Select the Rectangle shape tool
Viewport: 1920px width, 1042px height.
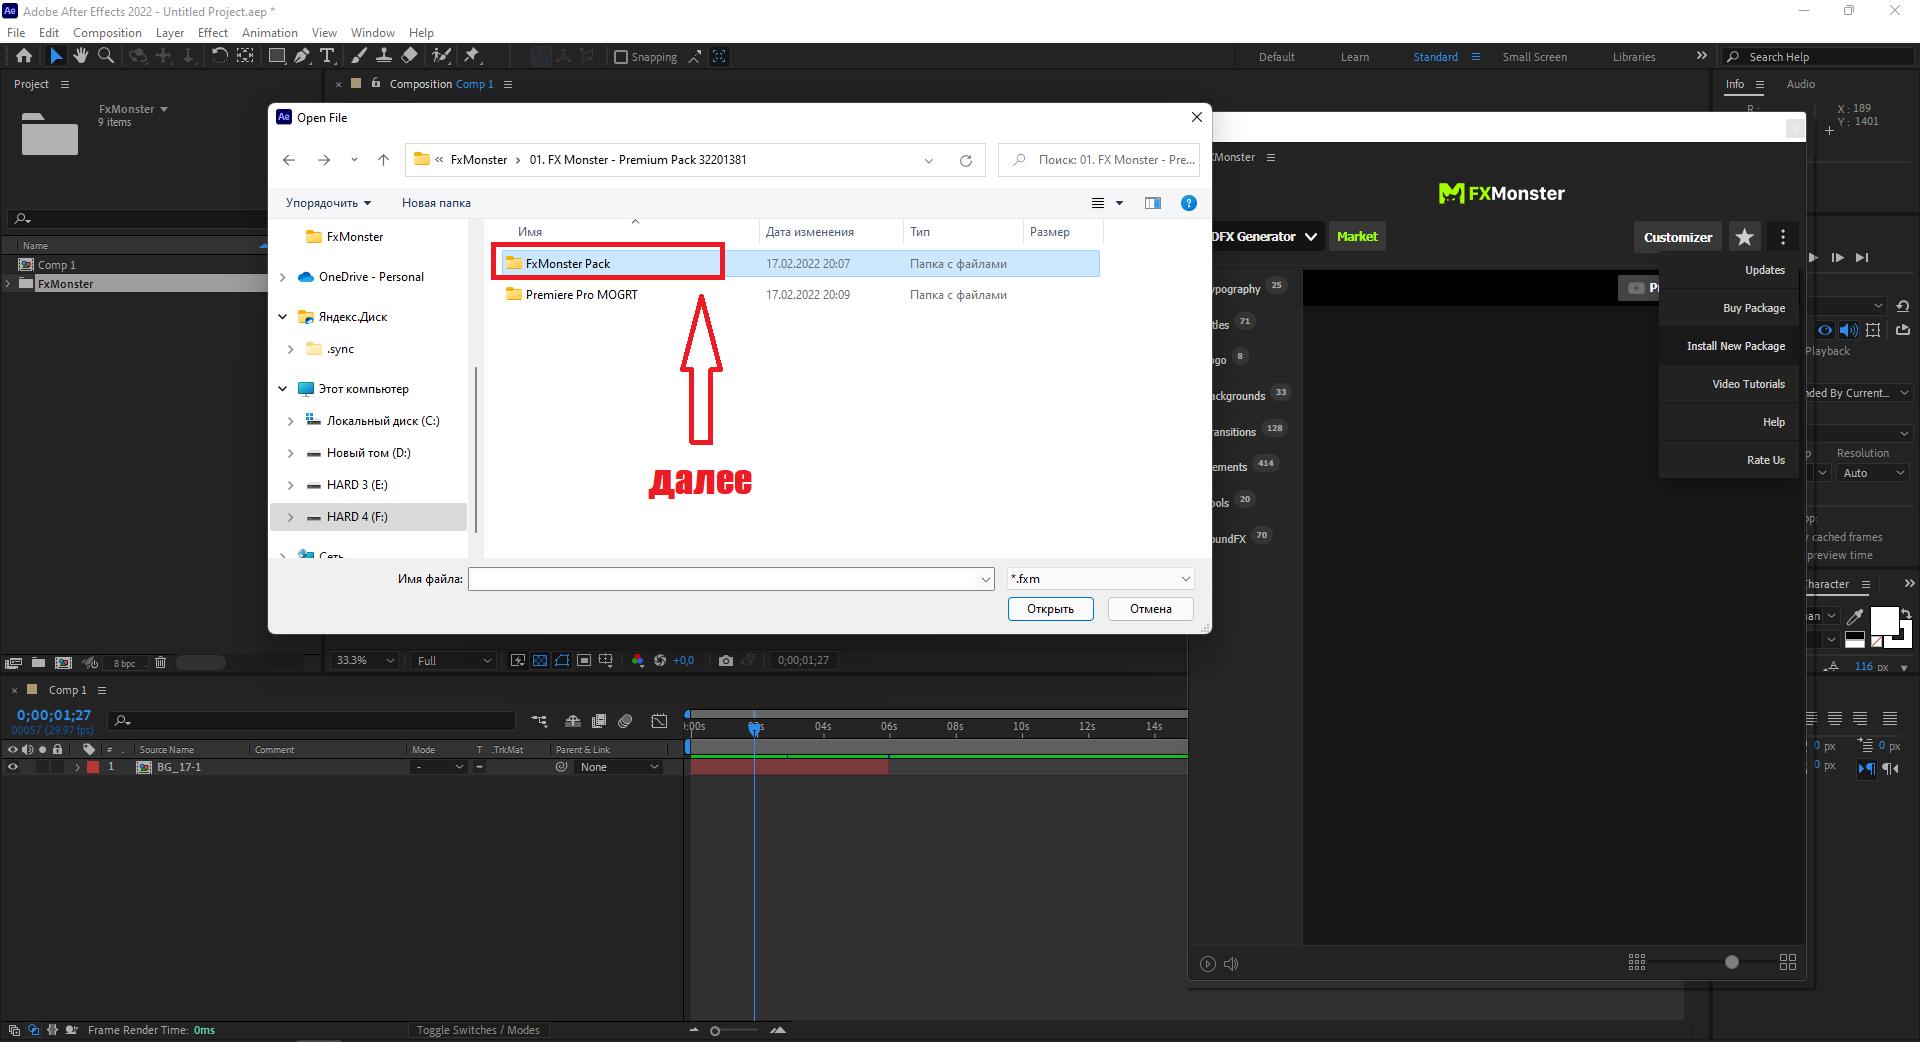[x=277, y=56]
